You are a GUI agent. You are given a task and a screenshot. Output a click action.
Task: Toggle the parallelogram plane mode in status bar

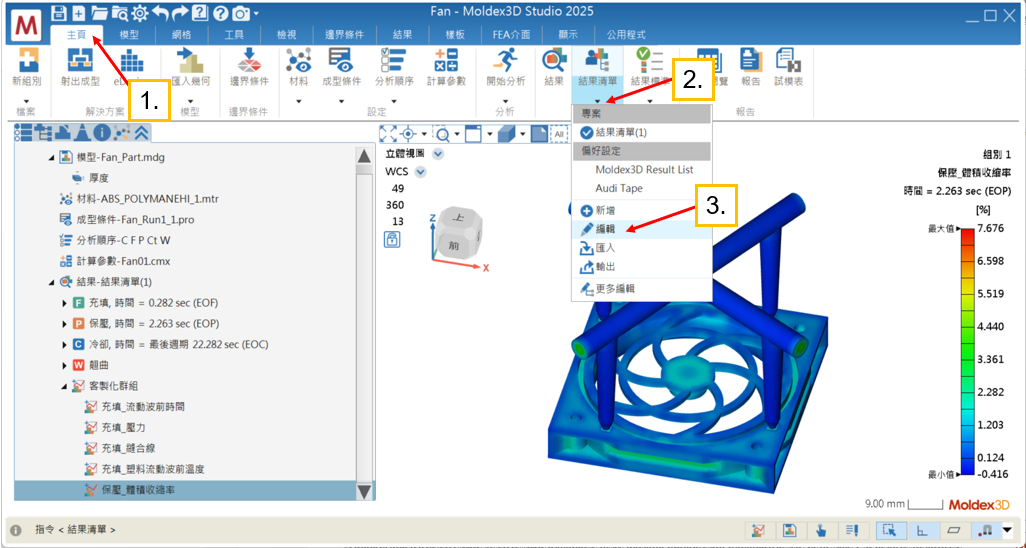[955, 530]
